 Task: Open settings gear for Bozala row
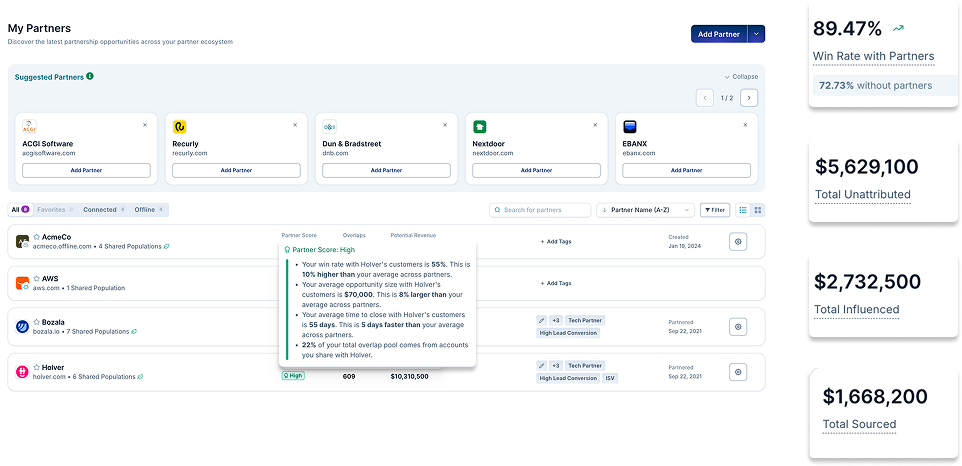pyautogui.click(x=738, y=327)
